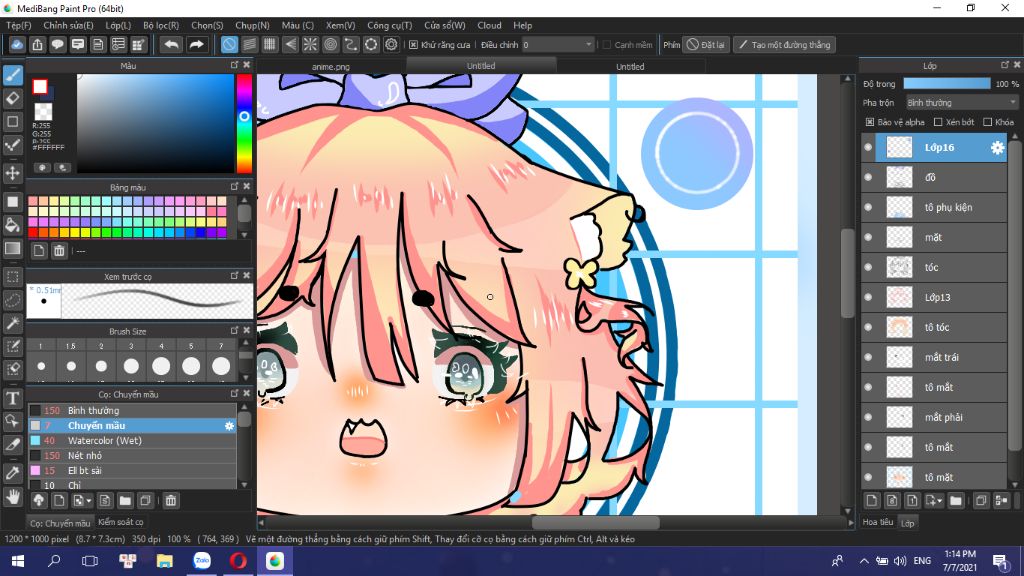The height and width of the screenshot is (576, 1024).
Task: Hide the tóc layer
Action: tap(868, 267)
